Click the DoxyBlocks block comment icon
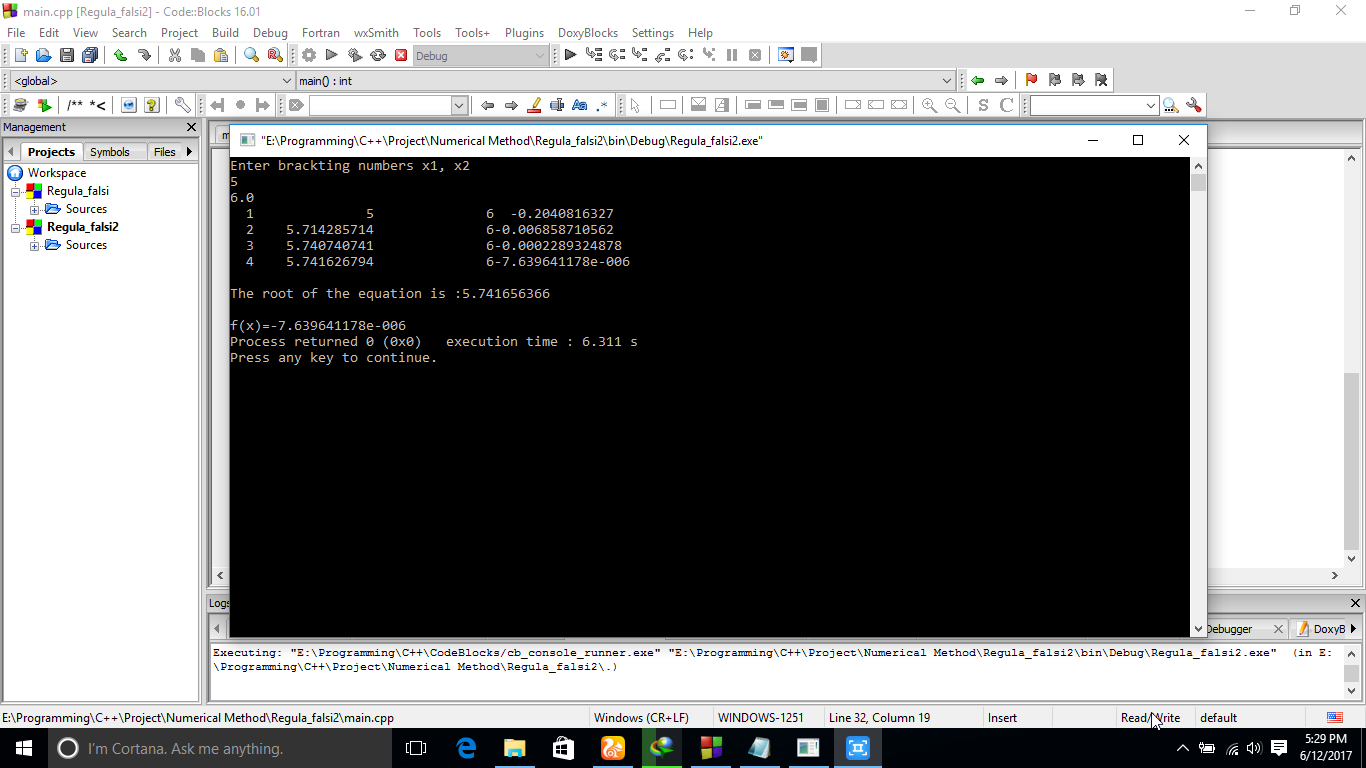Viewport: 1366px width, 768px height. [x=75, y=105]
